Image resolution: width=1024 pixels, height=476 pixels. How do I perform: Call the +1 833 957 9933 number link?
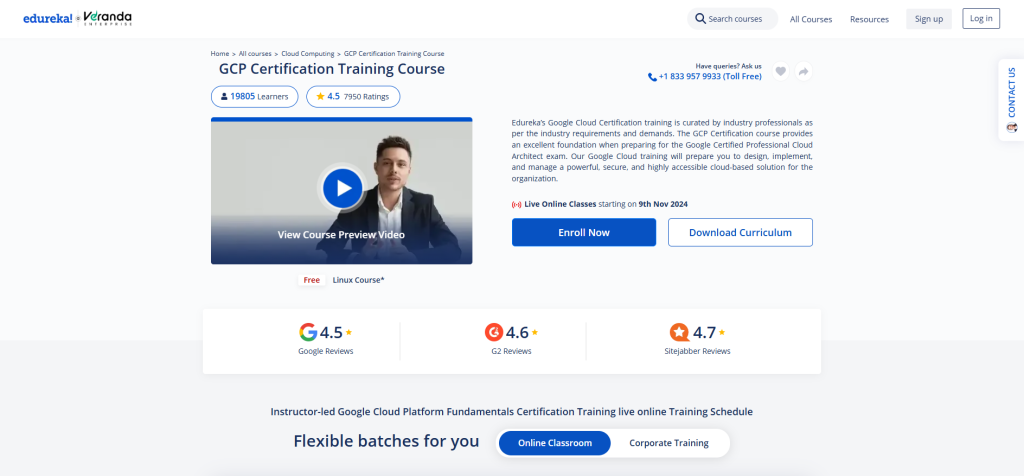(710, 76)
